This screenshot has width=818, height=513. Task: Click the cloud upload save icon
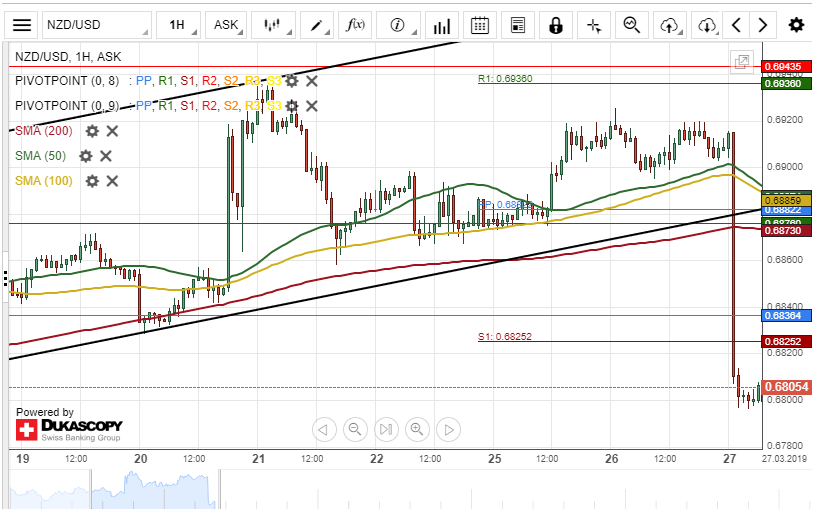(x=670, y=25)
